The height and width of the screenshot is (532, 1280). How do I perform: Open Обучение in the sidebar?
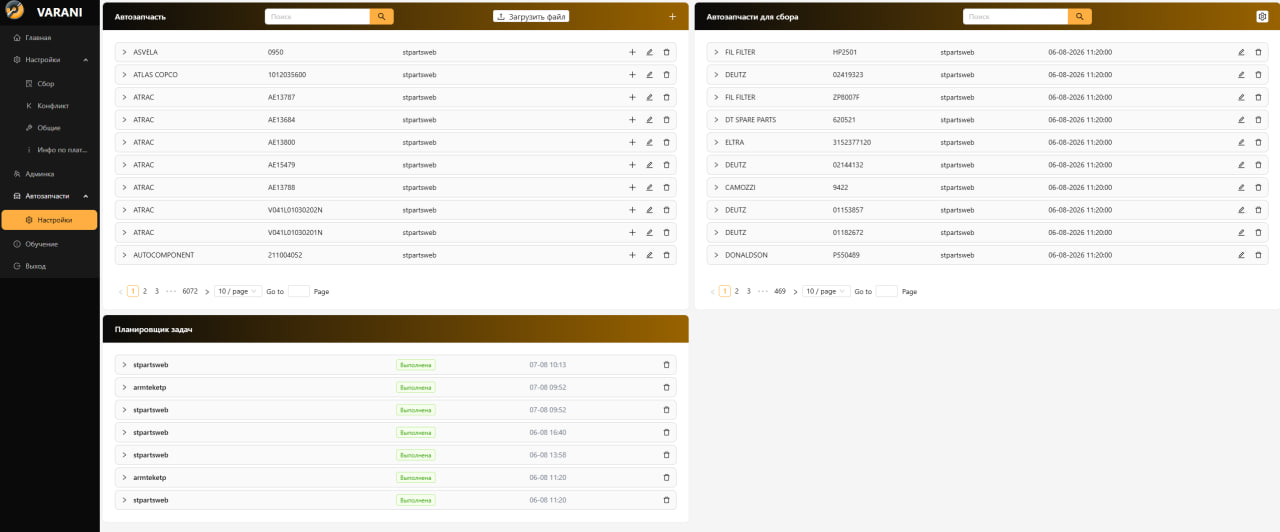[x=50, y=244]
